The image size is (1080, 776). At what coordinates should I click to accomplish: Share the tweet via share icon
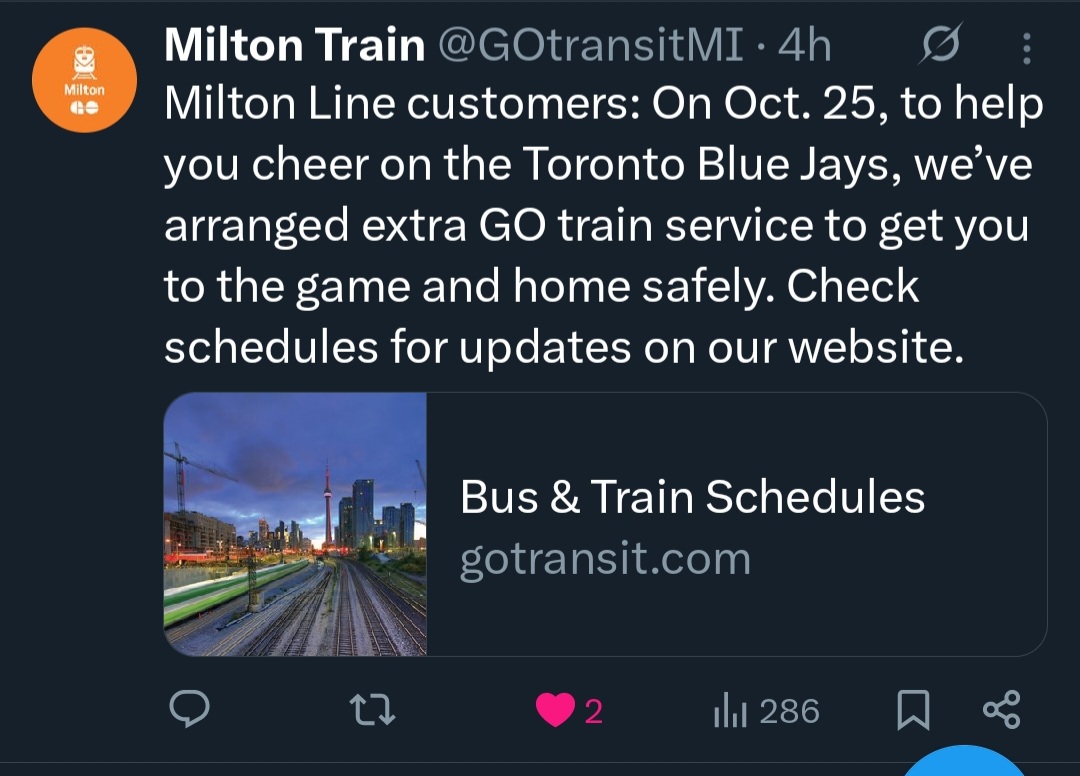pos(1001,710)
